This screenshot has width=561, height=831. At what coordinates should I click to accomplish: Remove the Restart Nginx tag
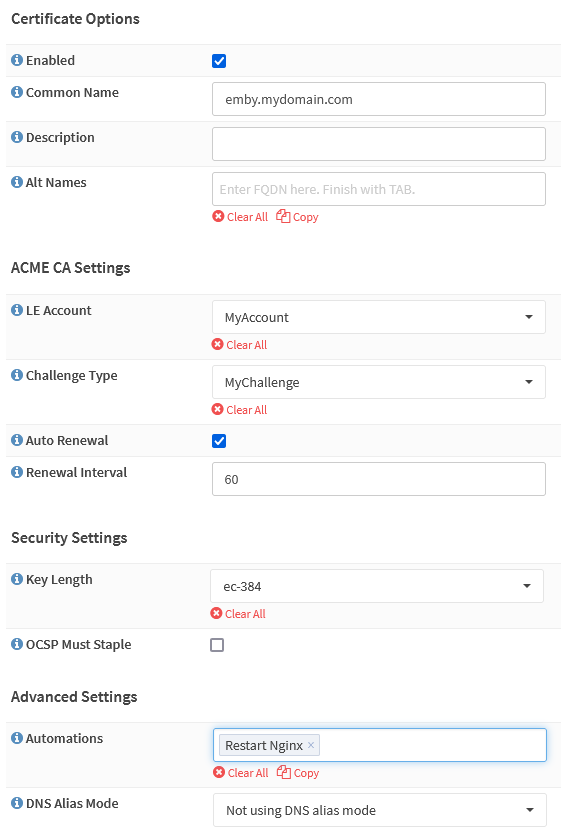click(x=311, y=745)
